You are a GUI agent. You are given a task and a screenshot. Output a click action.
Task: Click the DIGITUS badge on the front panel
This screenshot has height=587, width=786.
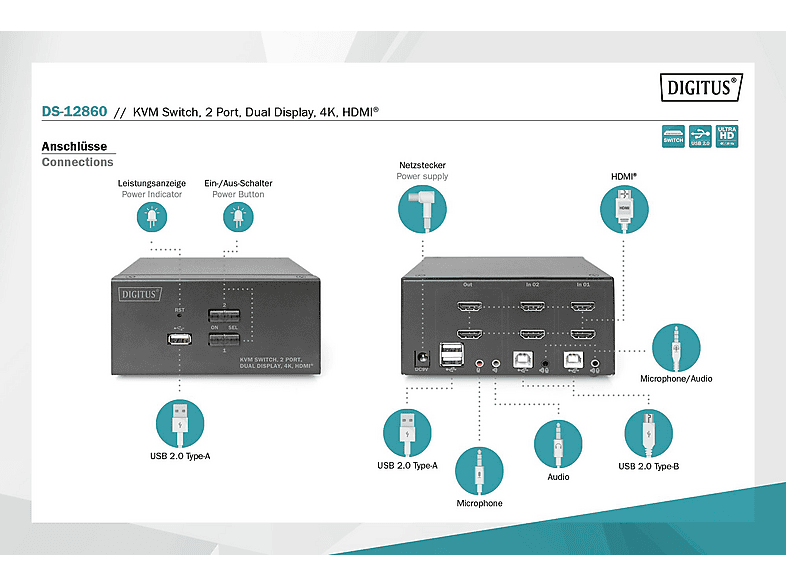click(140, 294)
